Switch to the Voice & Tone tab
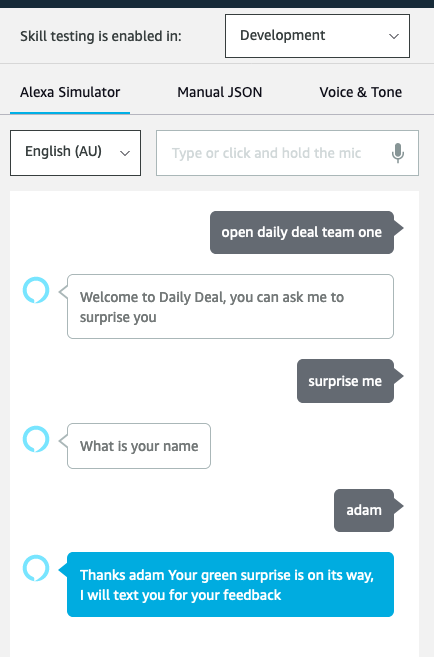Viewport: 434px width, 657px height. coord(361,92)
